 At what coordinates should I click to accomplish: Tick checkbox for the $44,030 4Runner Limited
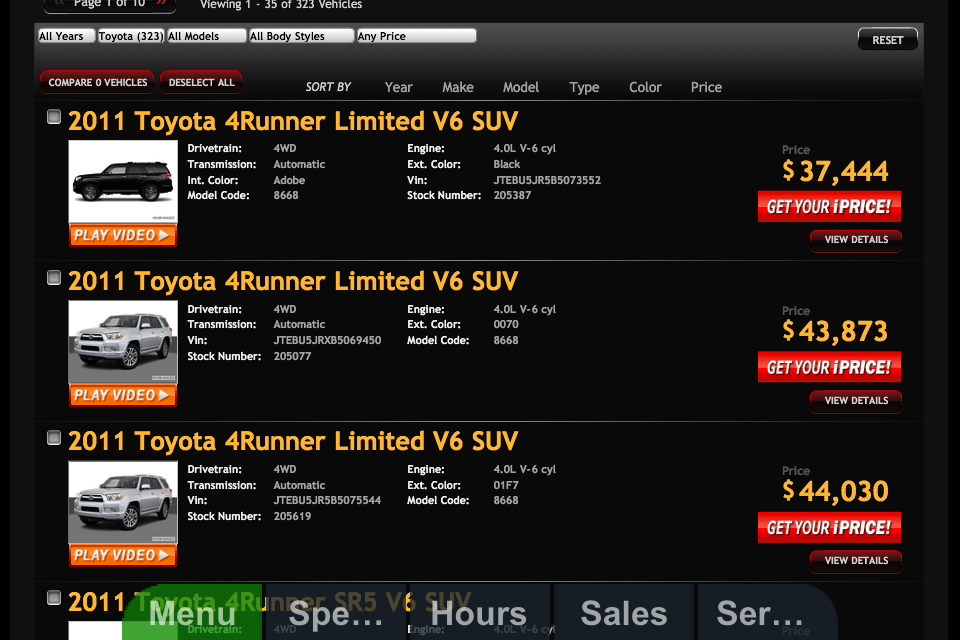coord(54,437)
